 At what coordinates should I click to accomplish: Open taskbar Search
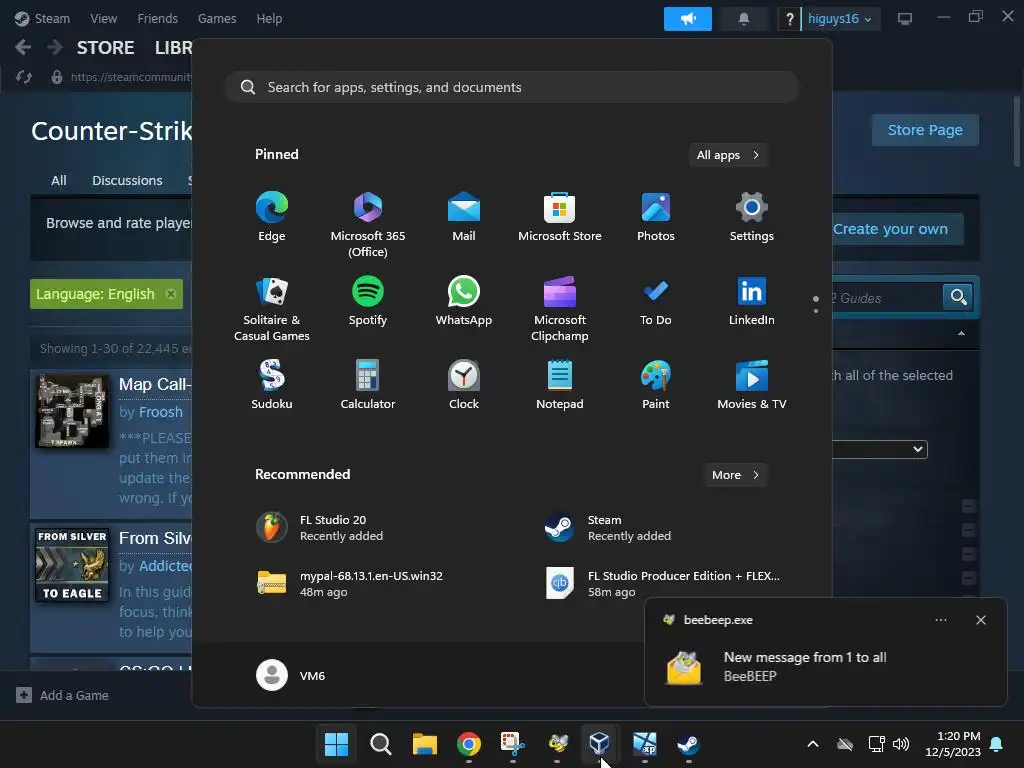pyautogui.click(x=381, y=744)
